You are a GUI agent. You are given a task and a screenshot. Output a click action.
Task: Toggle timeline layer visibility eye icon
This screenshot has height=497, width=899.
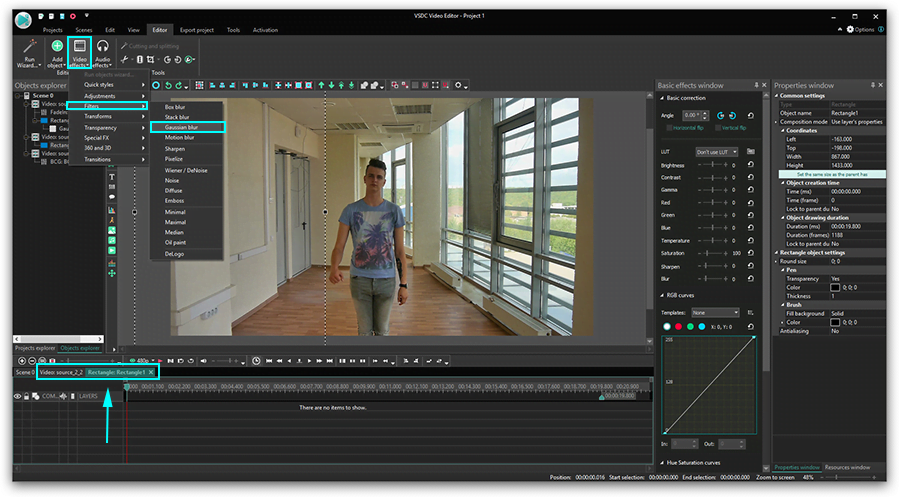[x=18, y=396]
